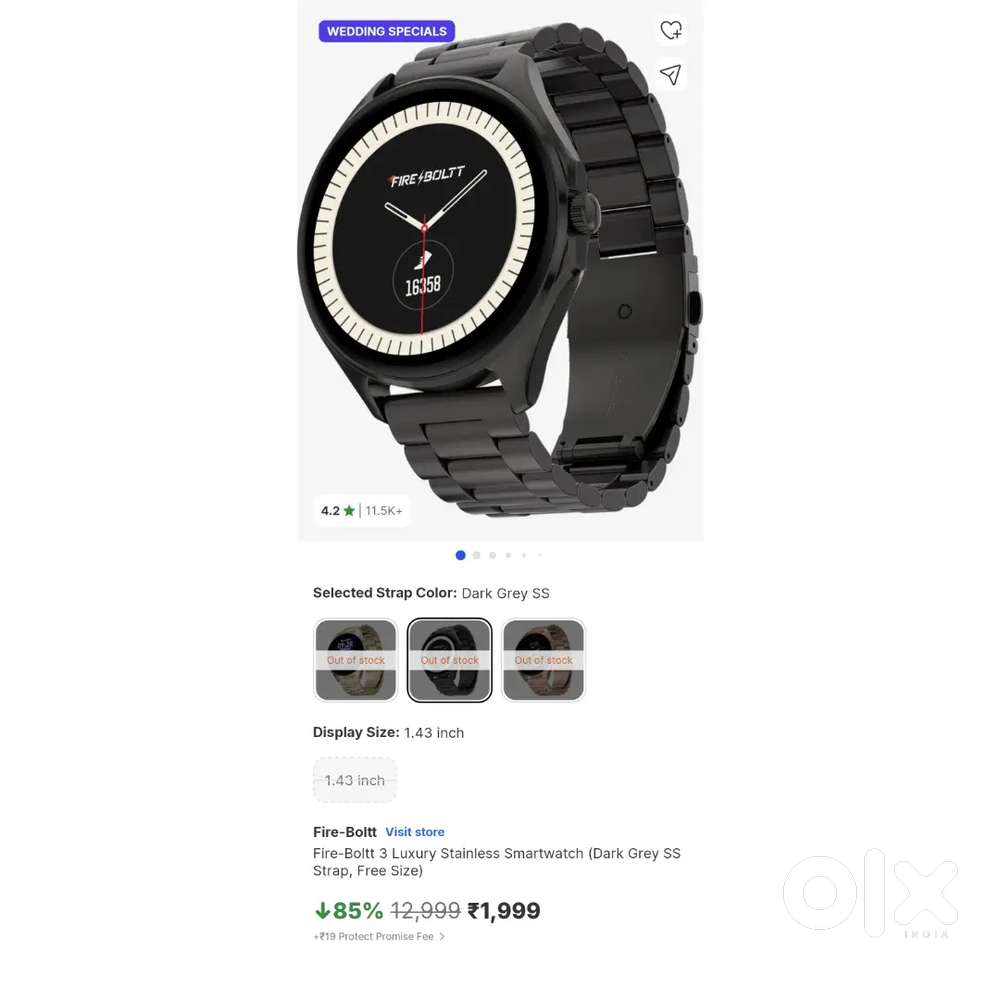Viewport: 1000px width, 1000px height.
Task: Jump to second image carousel dot
Action: pos(476,555)
